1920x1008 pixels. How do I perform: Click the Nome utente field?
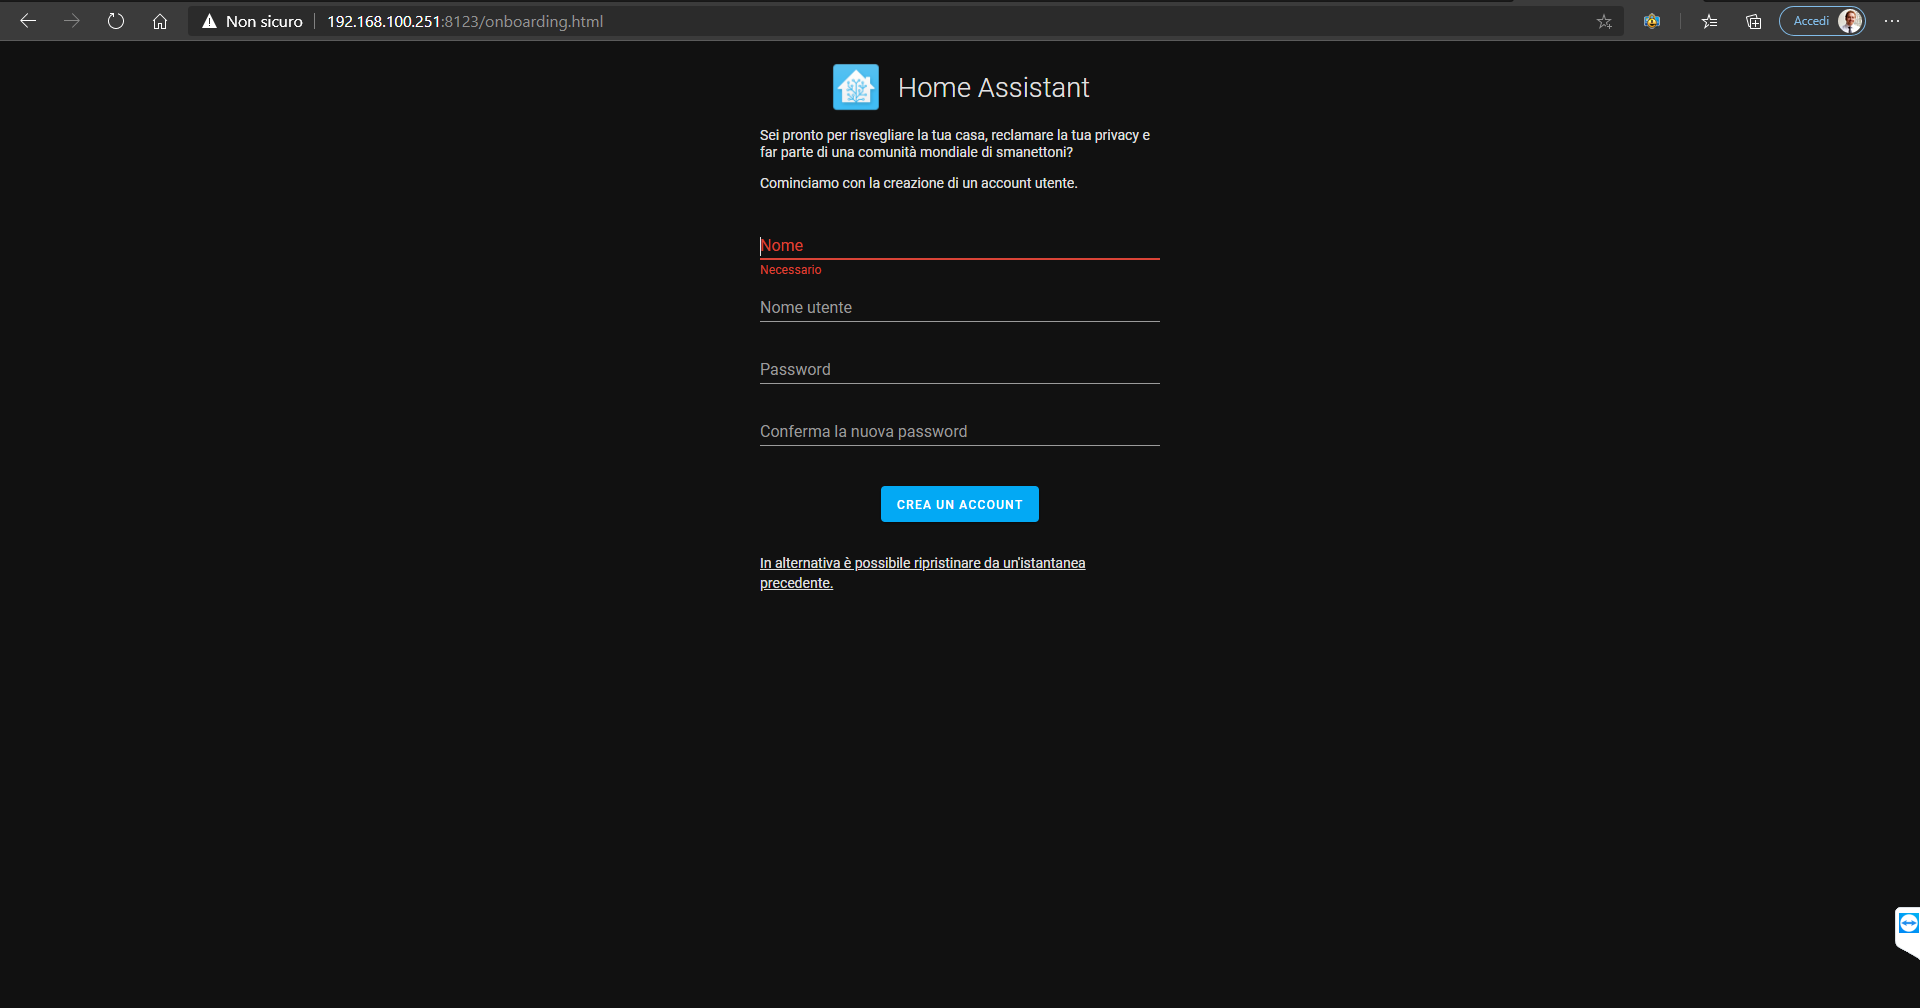click(x=960, y=307)
